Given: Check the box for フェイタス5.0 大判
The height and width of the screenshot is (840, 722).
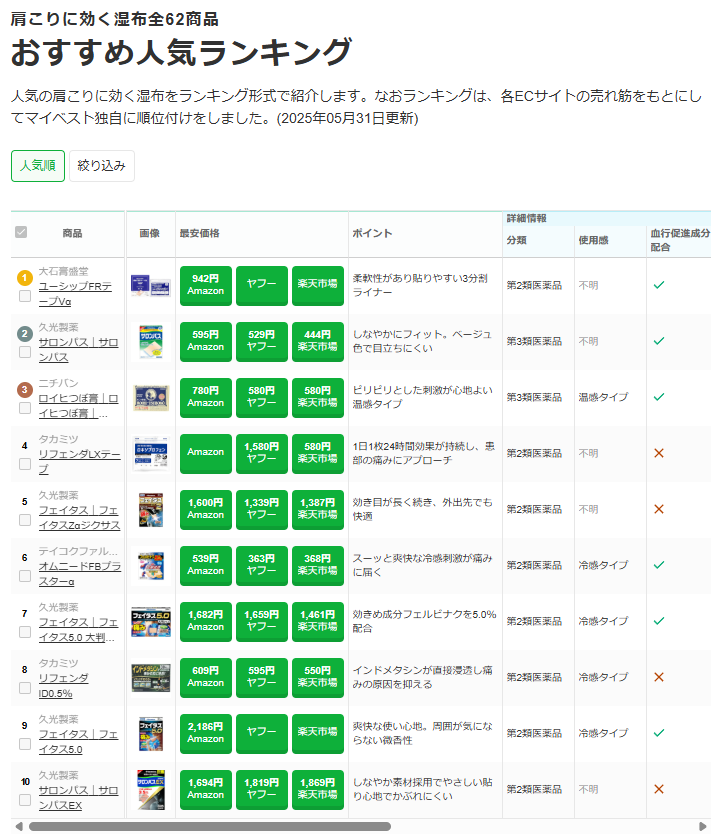Looking at the screenshot, I should (x=25, y=632).
